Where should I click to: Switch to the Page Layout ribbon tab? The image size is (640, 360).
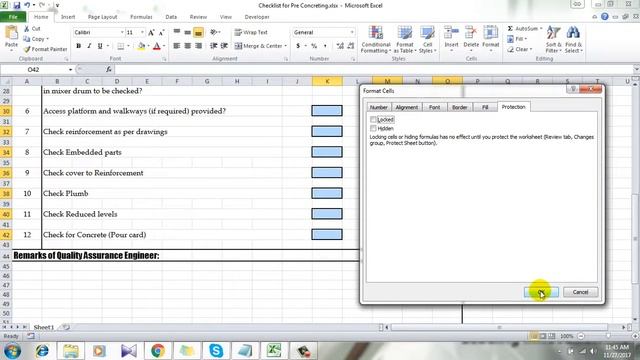point(102,17)
